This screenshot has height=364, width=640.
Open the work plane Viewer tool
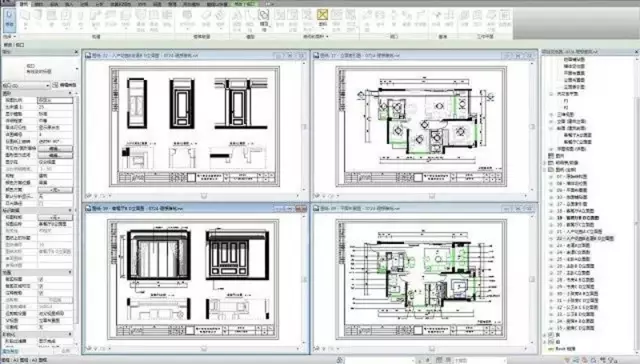point(505,19)
